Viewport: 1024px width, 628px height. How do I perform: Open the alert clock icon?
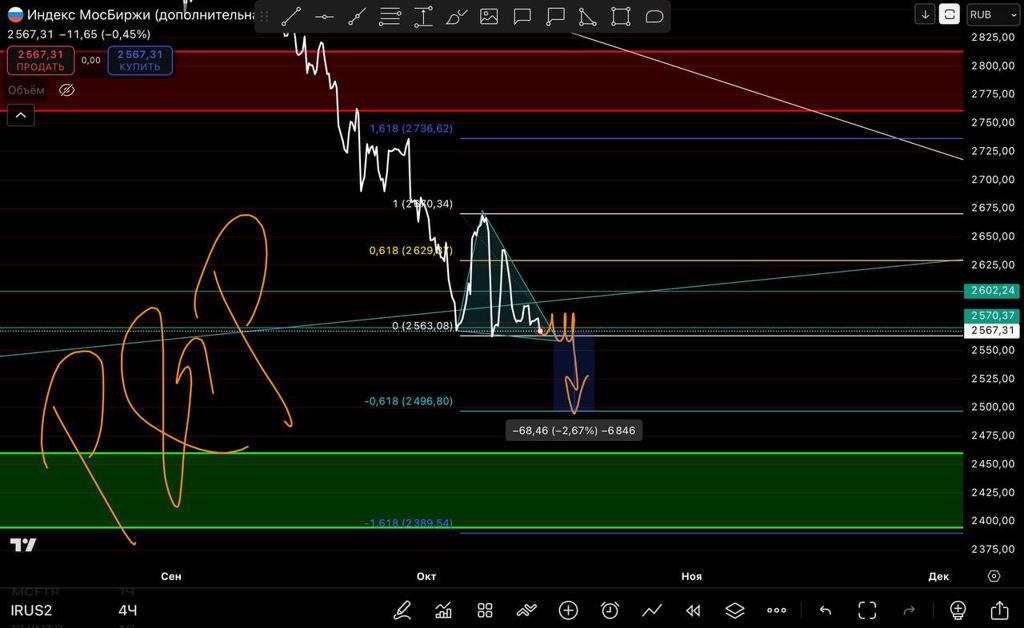[x=610, y=610]
